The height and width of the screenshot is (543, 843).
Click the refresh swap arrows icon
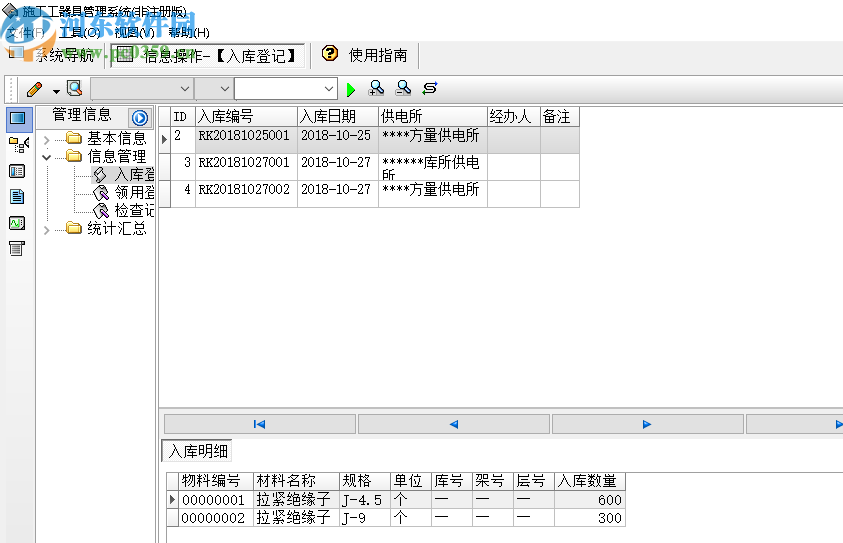coord(430,88)
